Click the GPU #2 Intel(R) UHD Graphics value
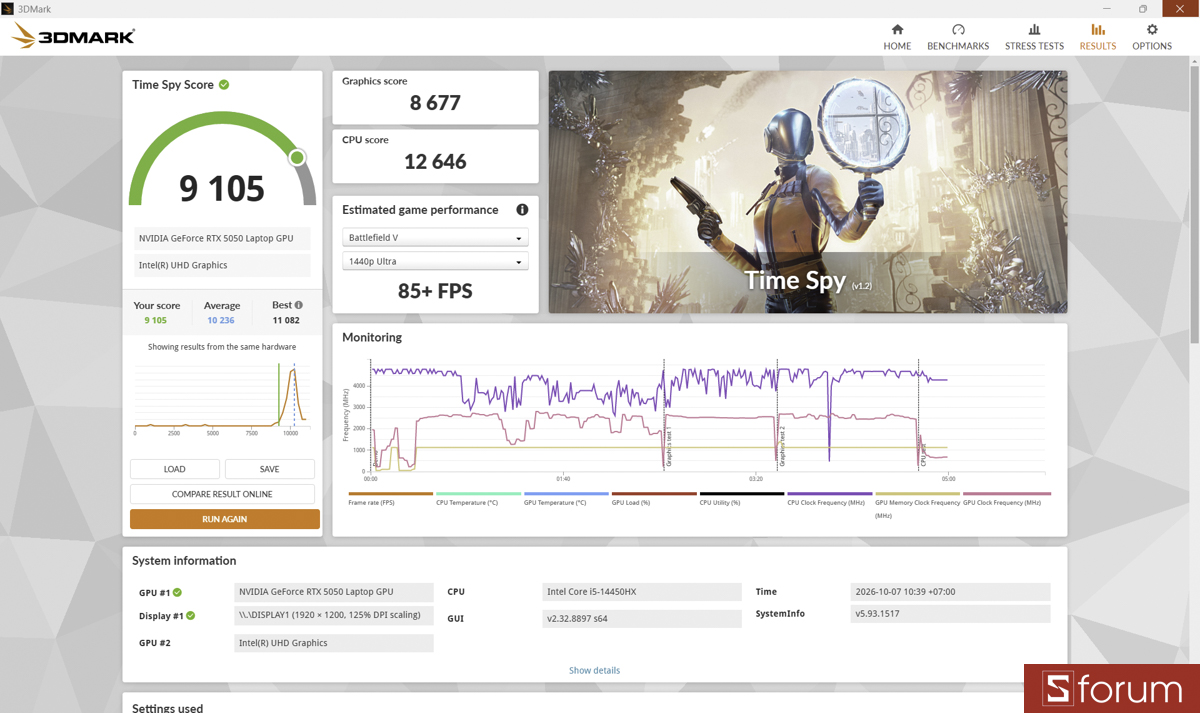The image size is (1200, 713). tap(334, 643)
